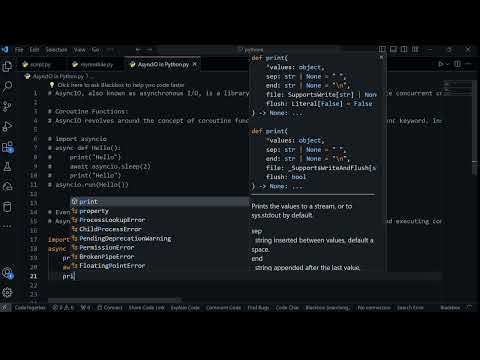The width and height of the screenshot is (480, 360).
Task: Click the AsyncIO in Python.py breadcrumb
Action: tap(58, 76)
